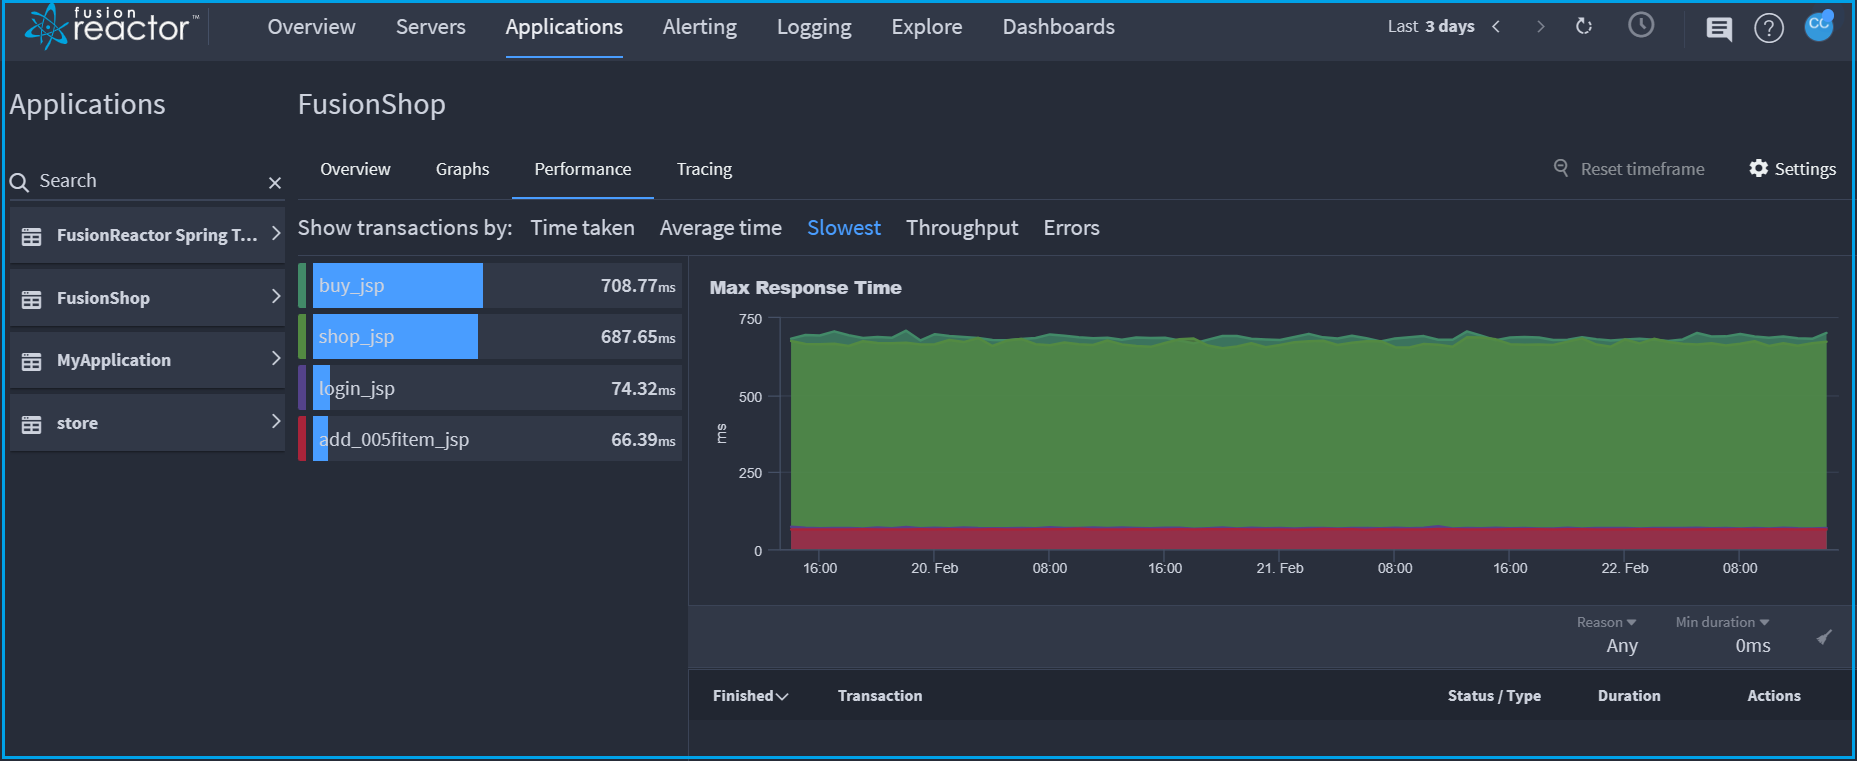The width and height of the screenshot is (1857, 761).
Task: Click red color swatch beside add_005fitem_jsp
Action: 302,439
